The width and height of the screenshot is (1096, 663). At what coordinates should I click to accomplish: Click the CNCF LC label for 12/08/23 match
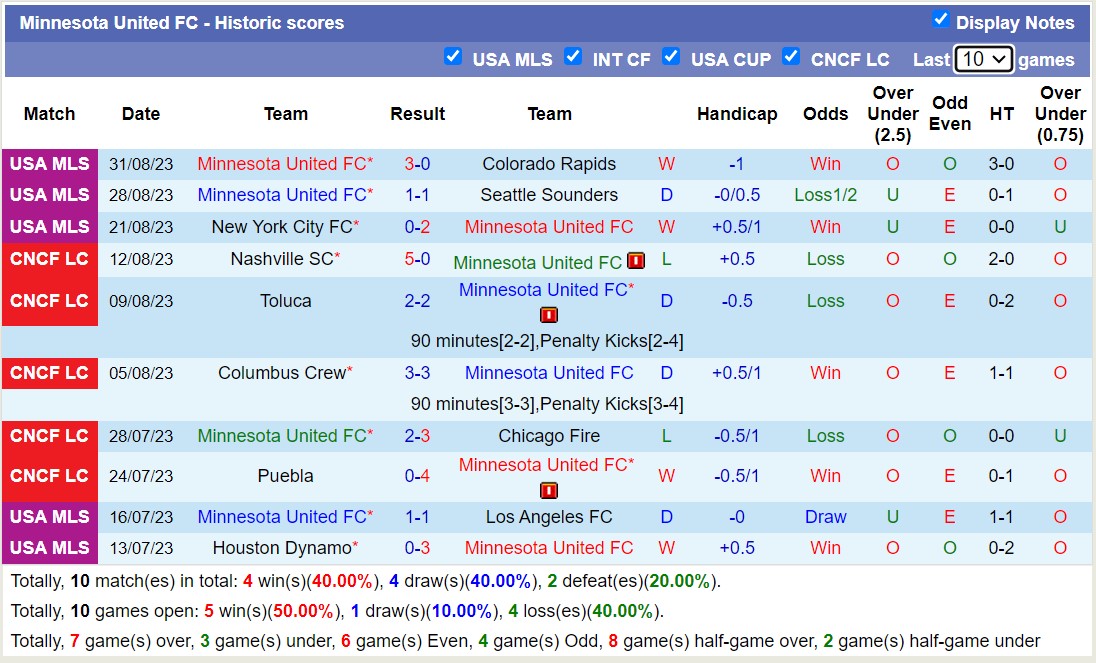click(x=49, y=259)
